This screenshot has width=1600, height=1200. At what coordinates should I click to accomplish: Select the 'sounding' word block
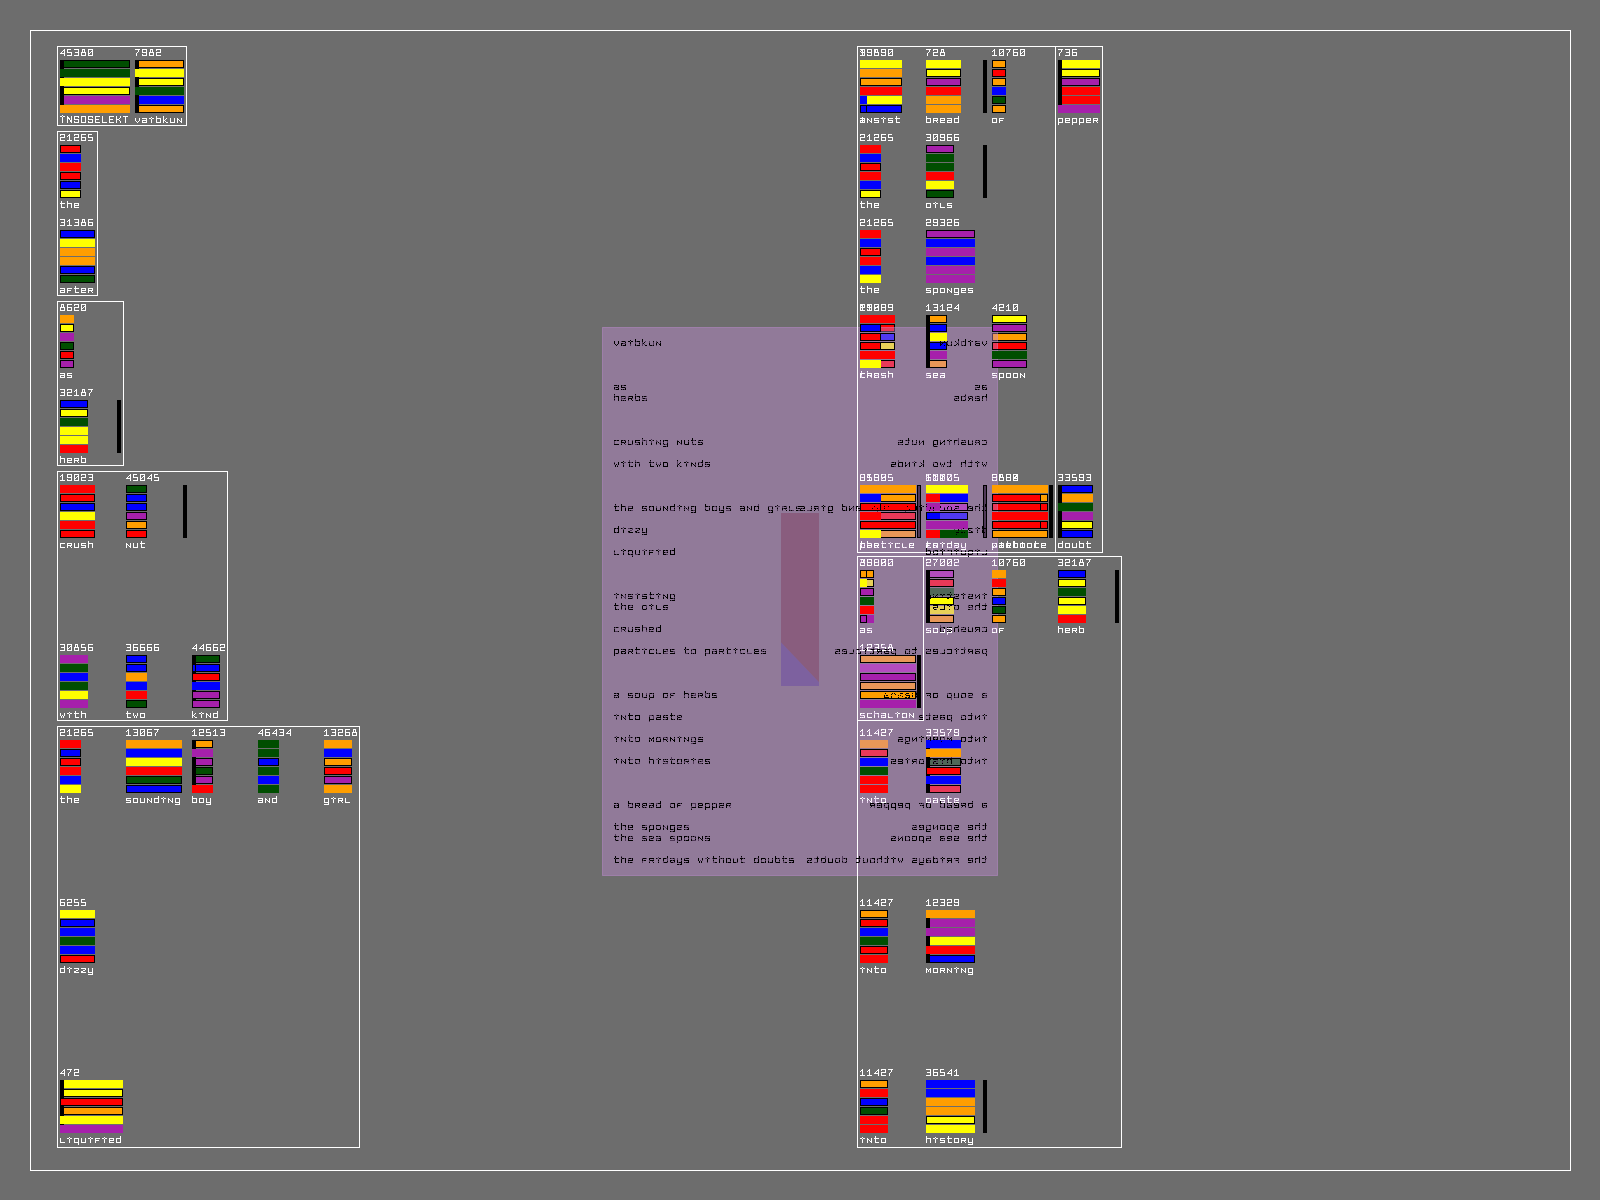tap(153, 766)
